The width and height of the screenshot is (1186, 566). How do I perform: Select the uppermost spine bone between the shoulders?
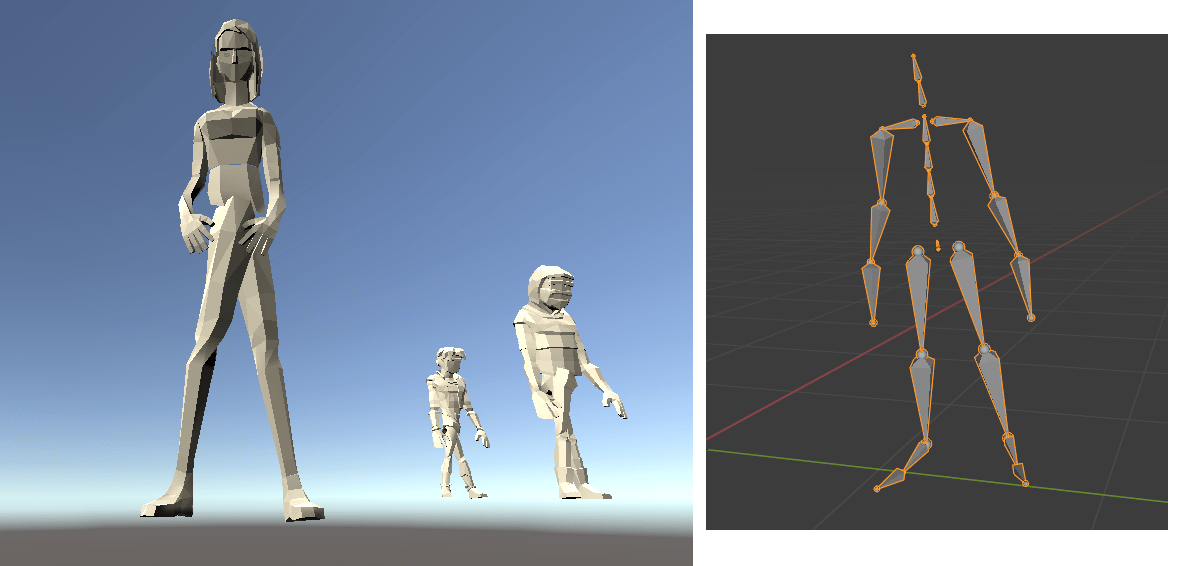point(925,129)
